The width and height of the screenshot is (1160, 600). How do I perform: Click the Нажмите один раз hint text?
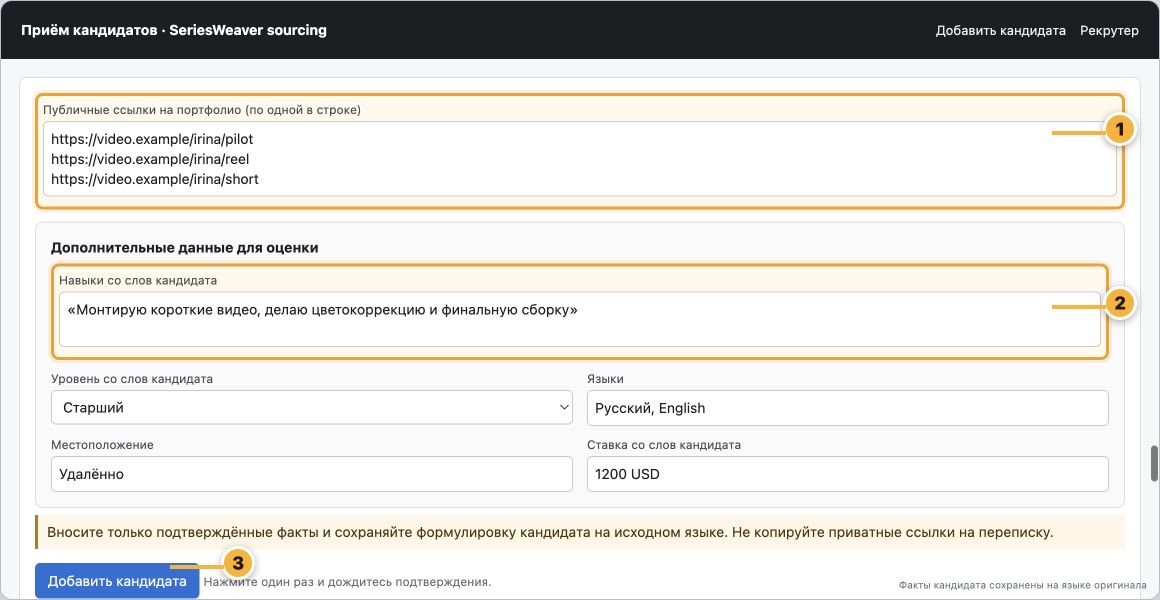point(347,582)
